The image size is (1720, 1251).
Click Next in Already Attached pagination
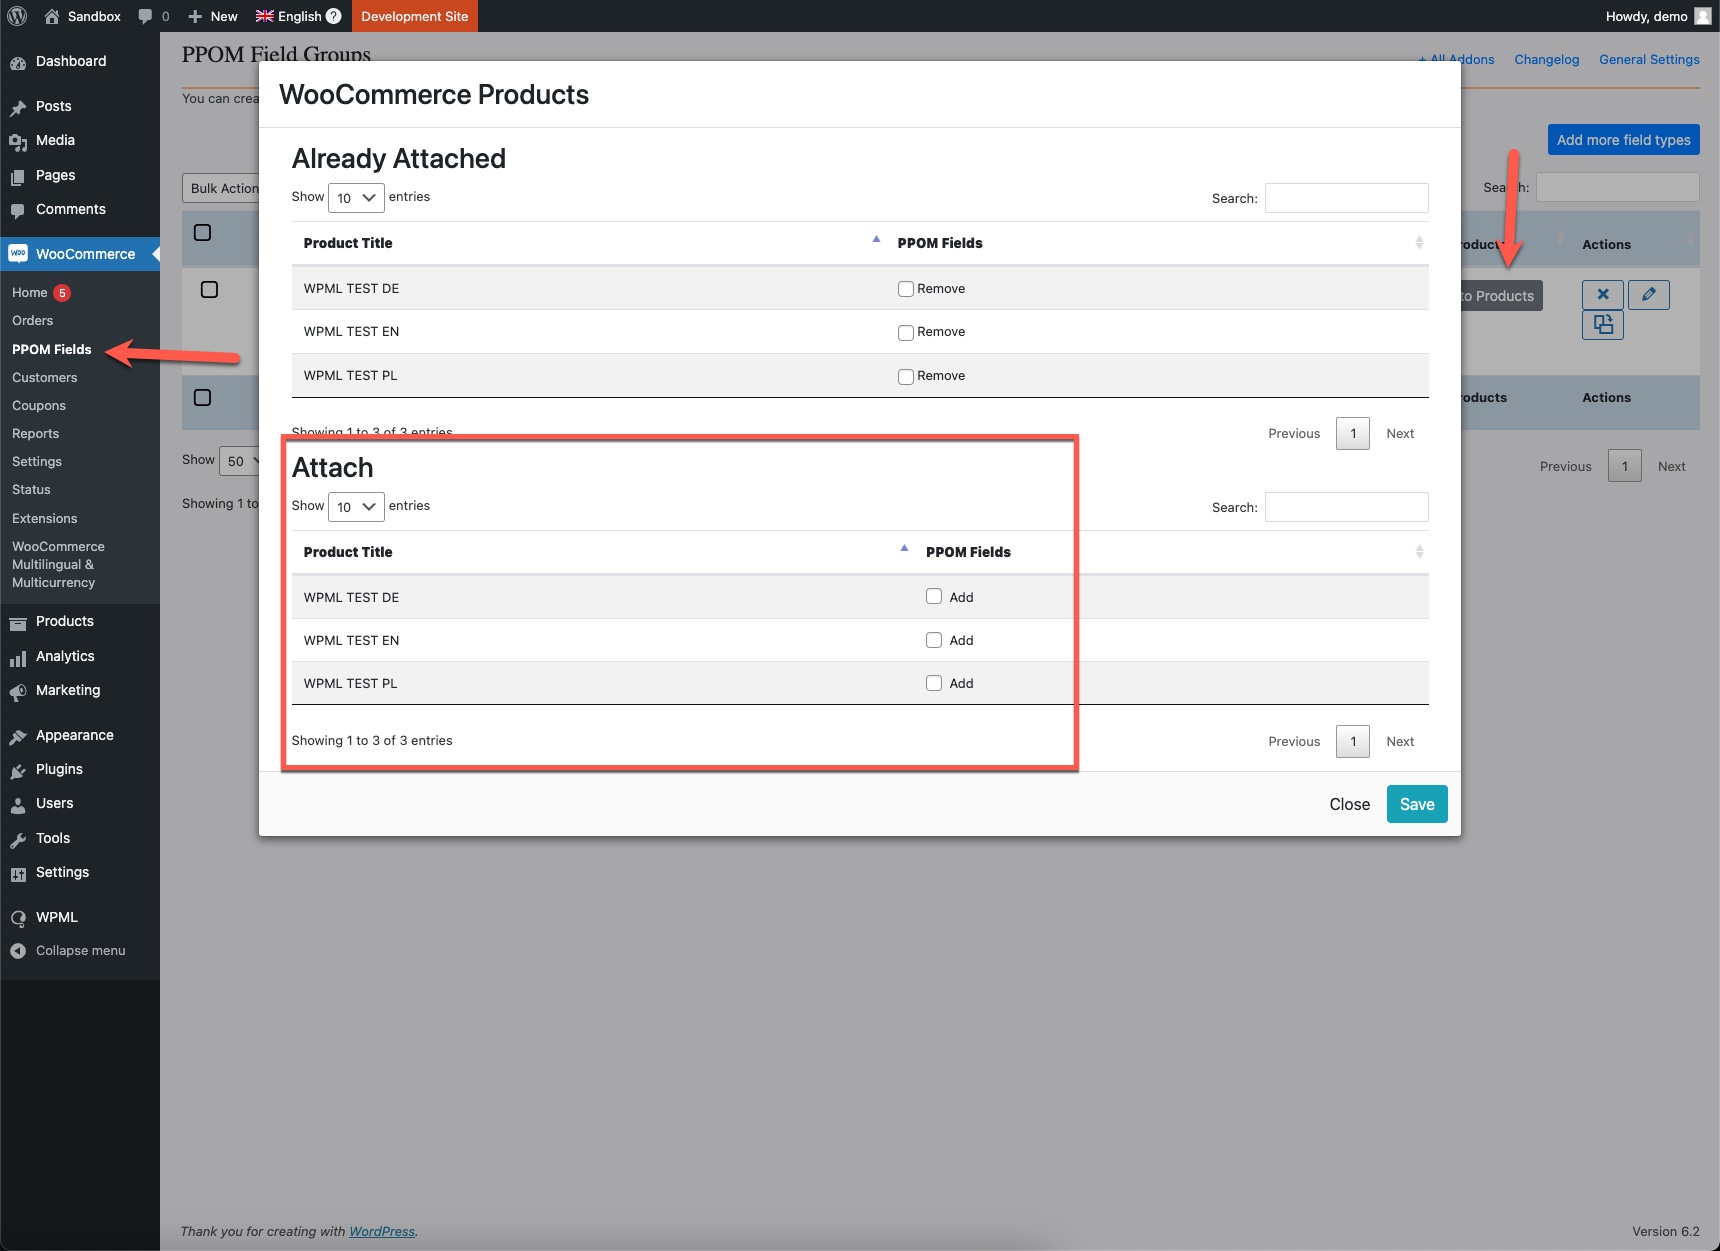click(x=1400, y=433)
